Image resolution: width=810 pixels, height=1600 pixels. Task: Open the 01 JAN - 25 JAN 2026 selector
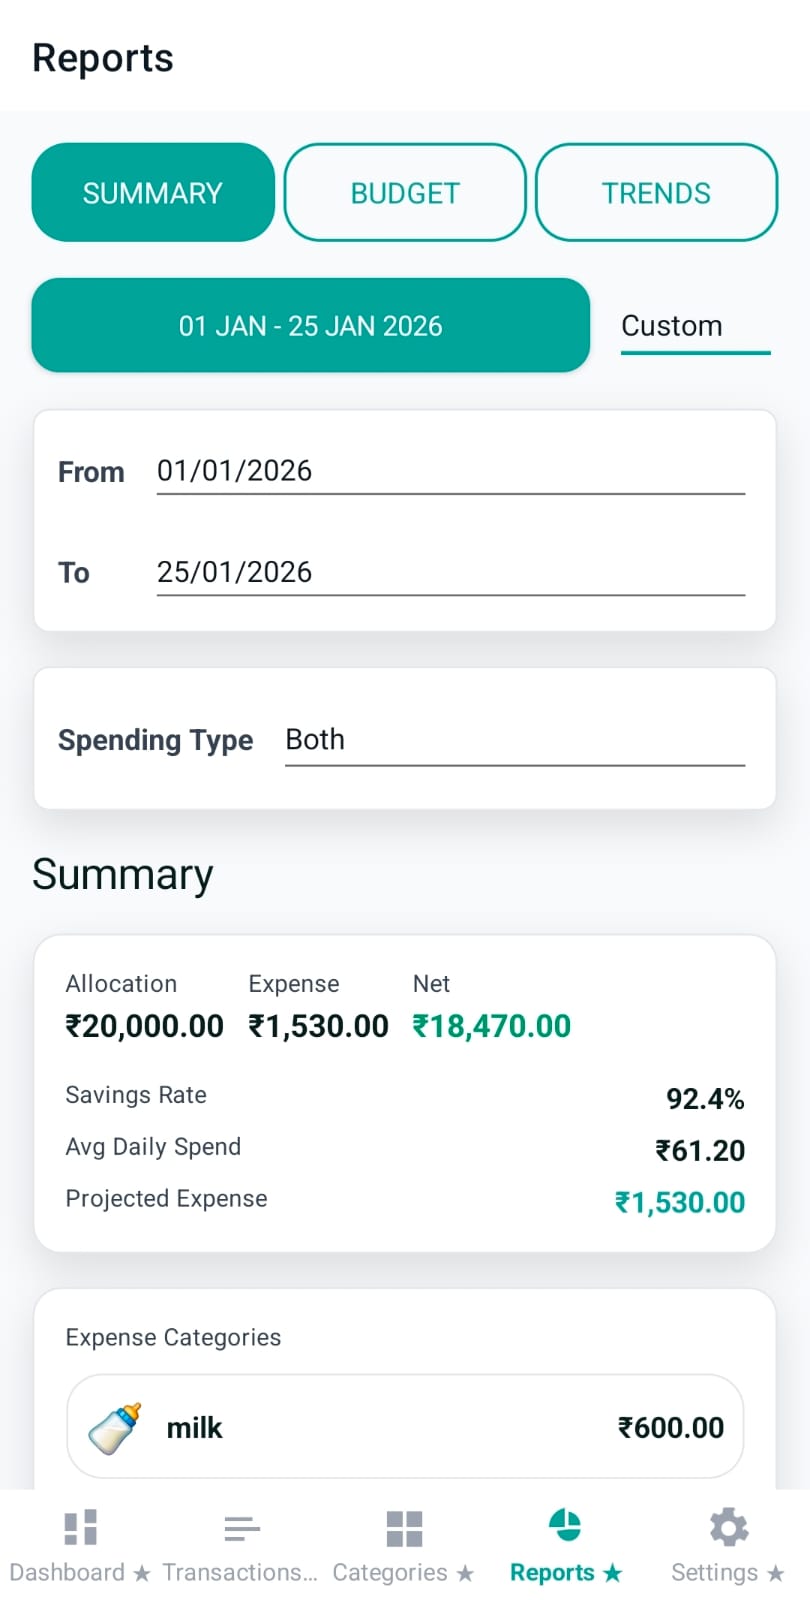(310, 325)
